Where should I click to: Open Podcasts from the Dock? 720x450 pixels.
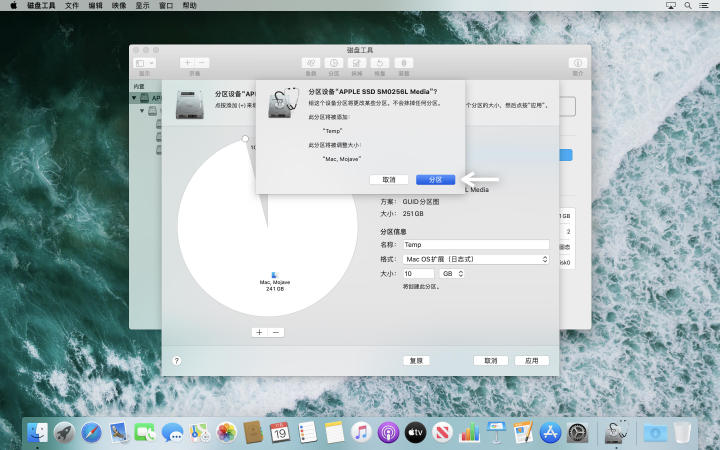(388, 433)
